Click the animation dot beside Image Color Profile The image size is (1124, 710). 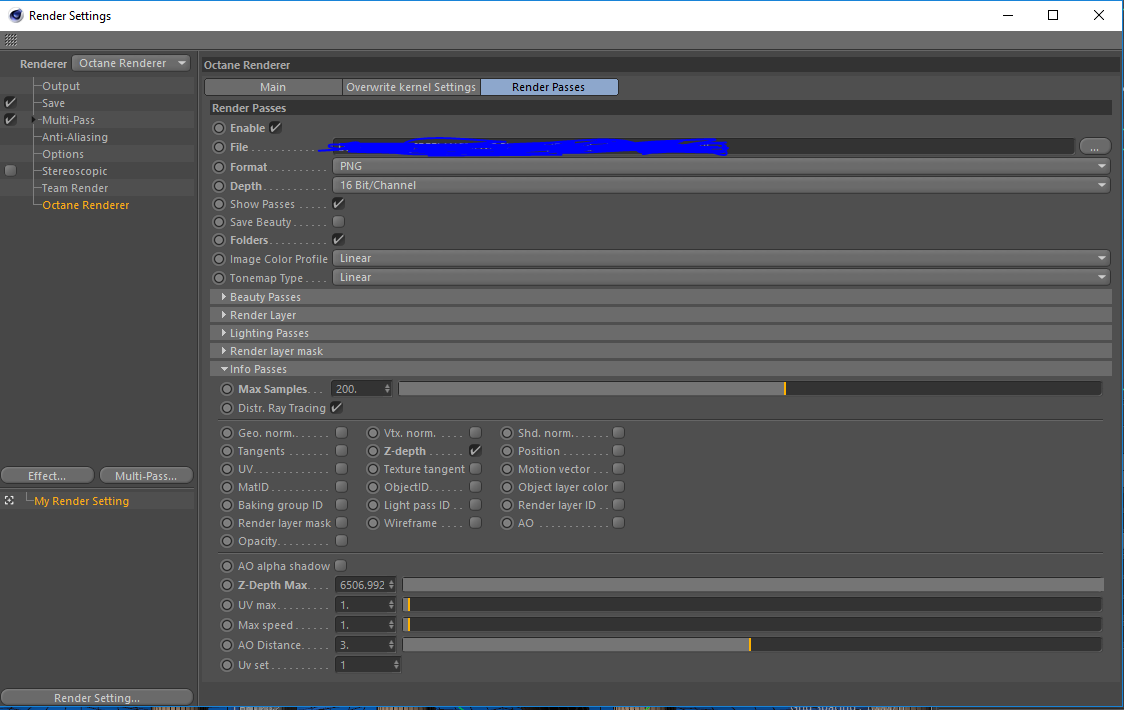pos(219,259)
